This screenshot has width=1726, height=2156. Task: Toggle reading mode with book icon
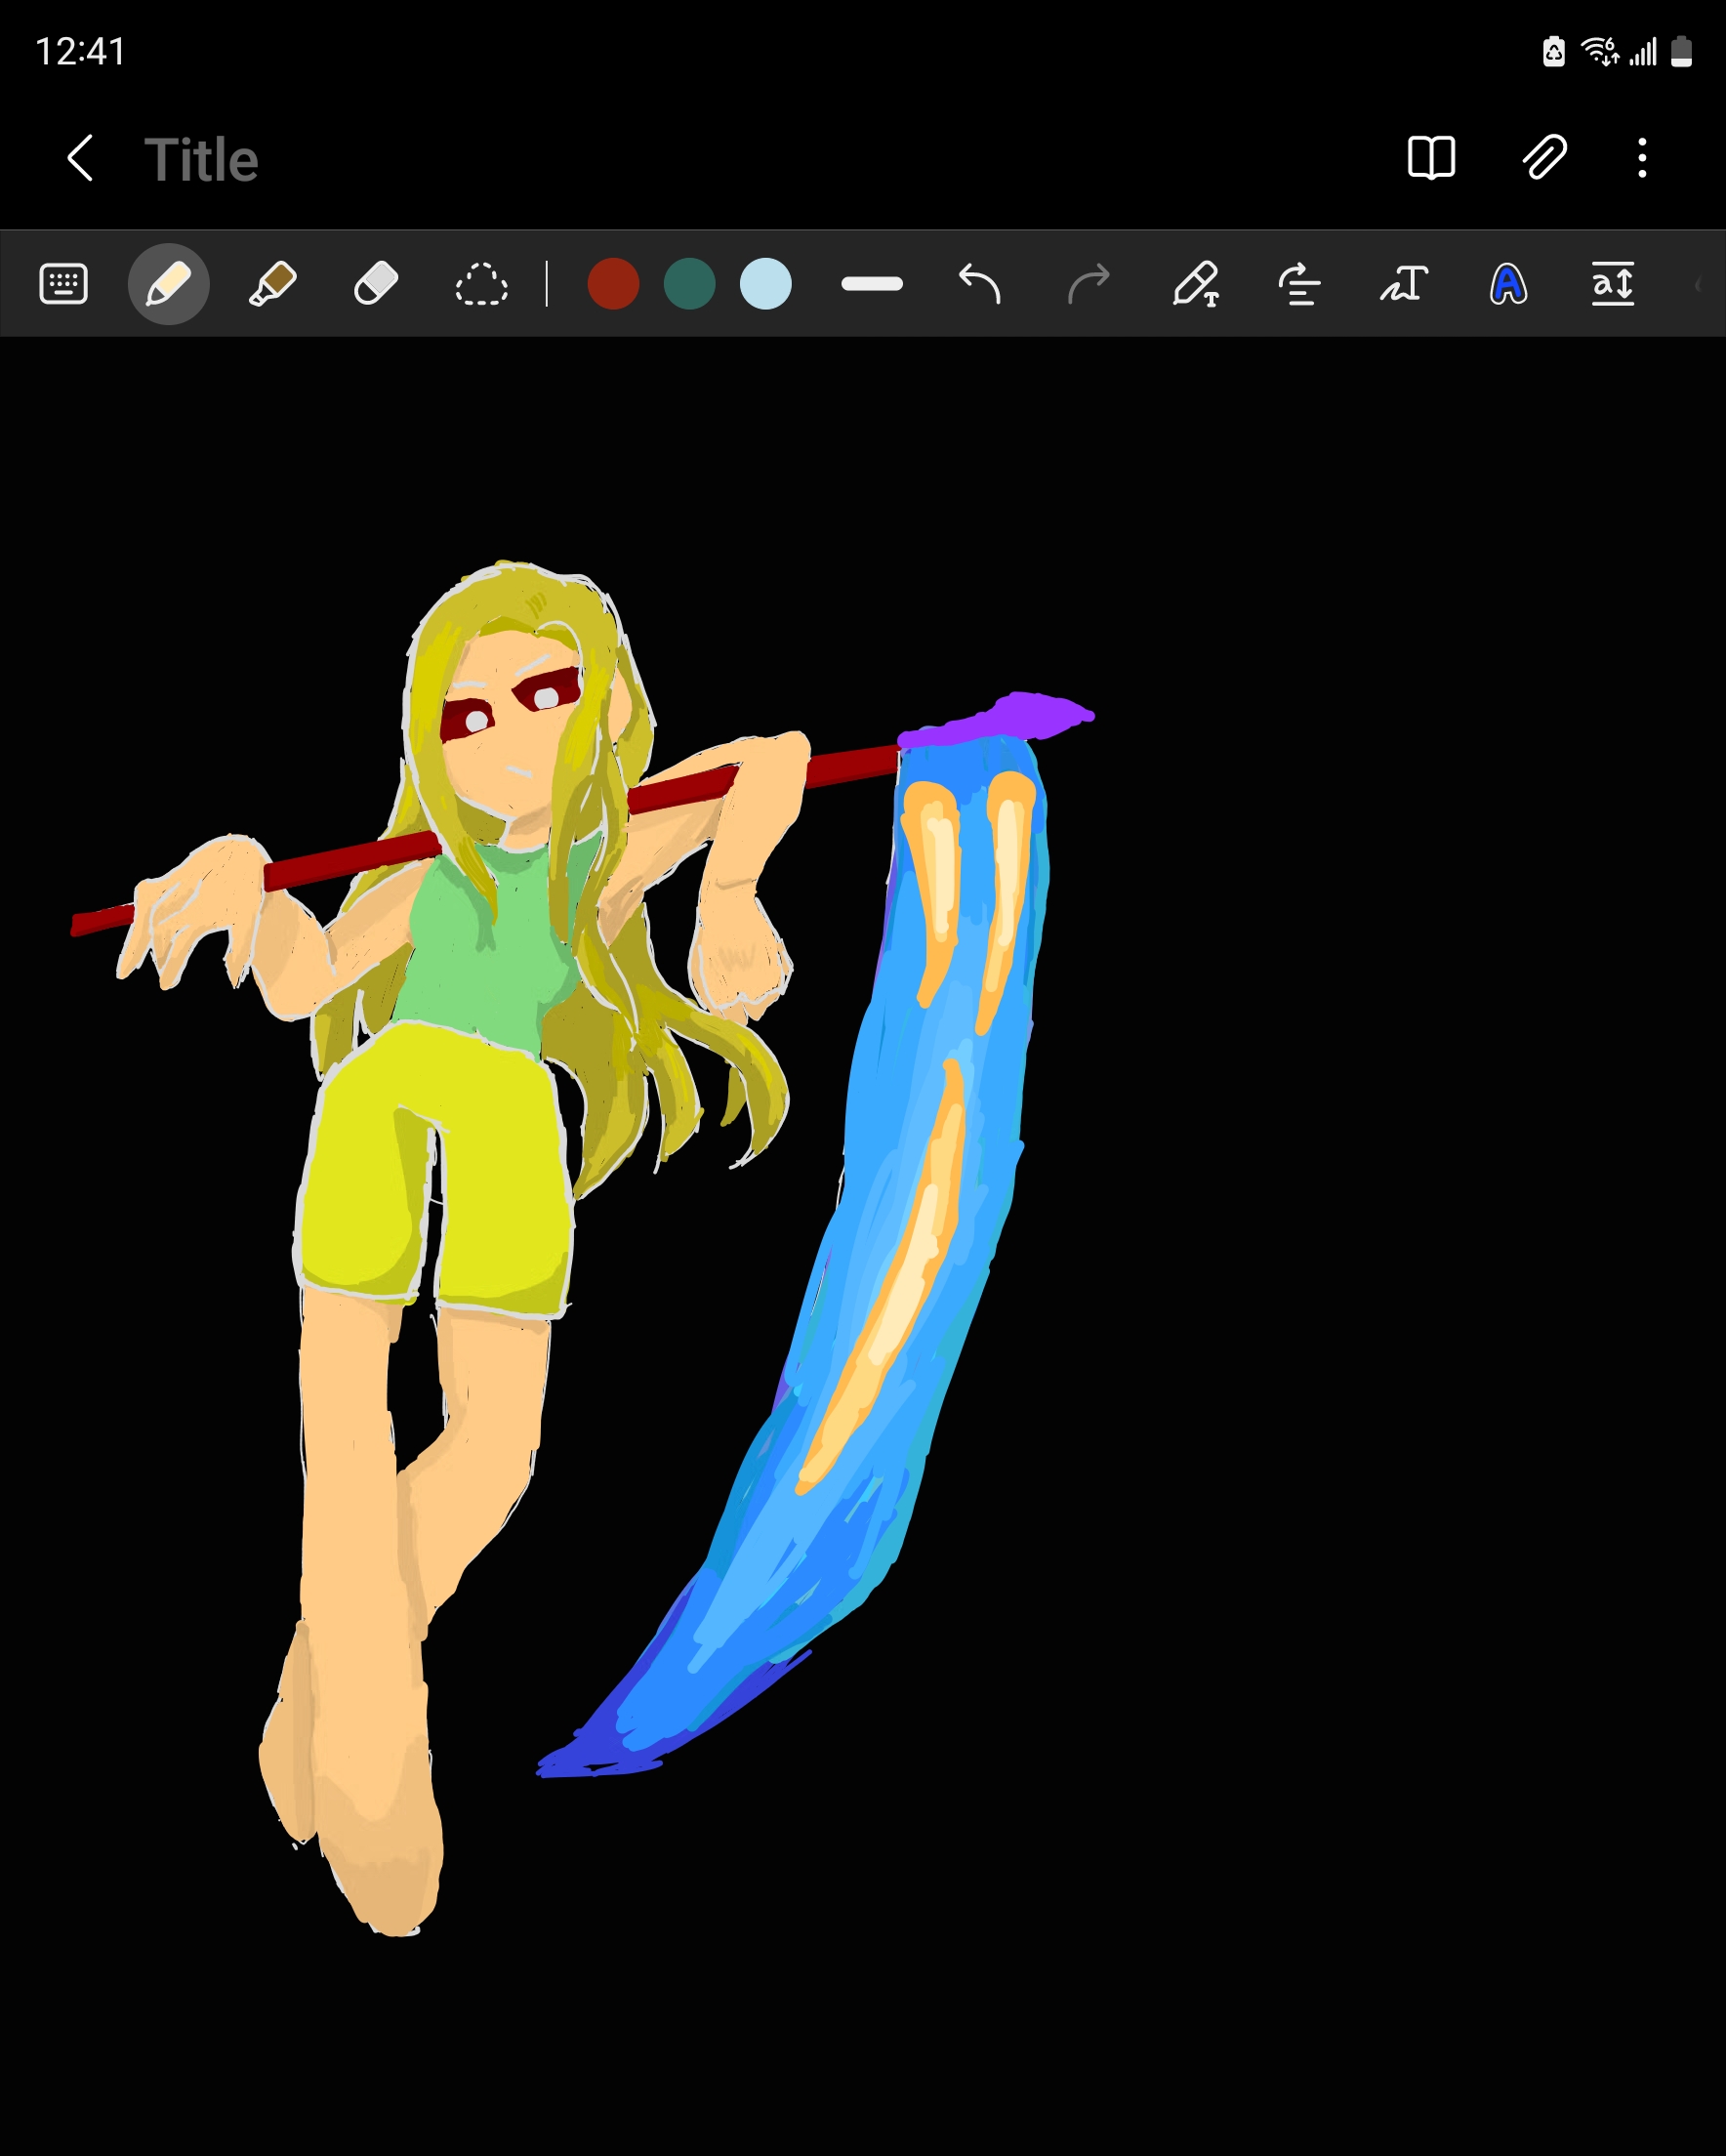(x=1431, y=158)
